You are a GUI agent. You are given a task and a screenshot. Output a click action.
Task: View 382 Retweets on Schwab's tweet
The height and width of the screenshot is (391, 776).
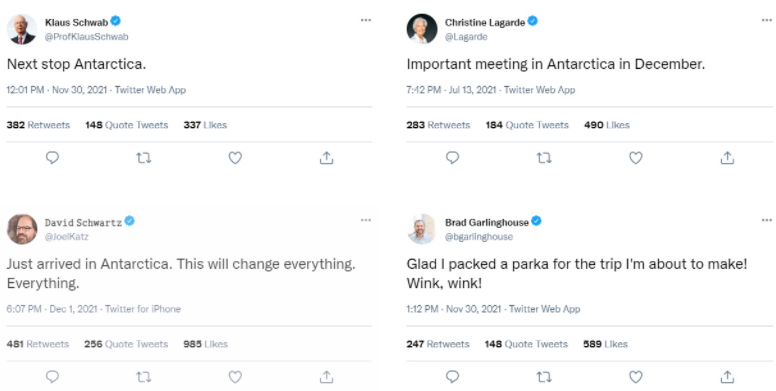(38, 125)
